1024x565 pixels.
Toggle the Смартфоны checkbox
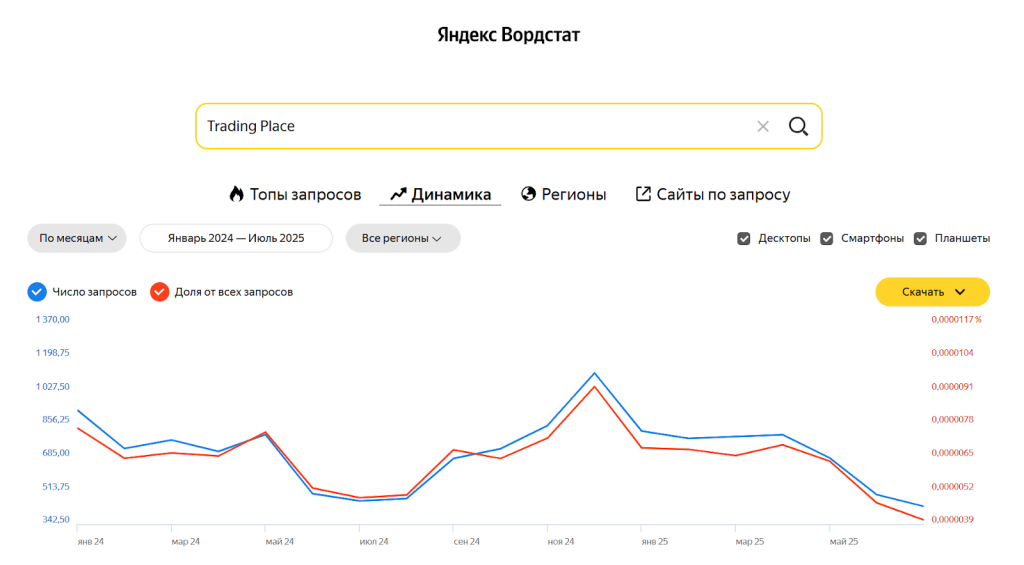(827, 238)
